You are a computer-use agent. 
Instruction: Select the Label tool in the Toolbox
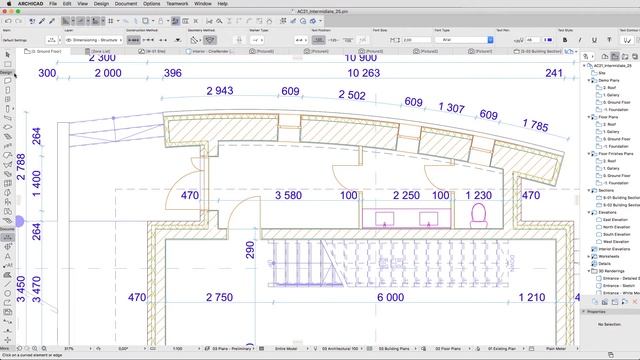tap(7, 265)
